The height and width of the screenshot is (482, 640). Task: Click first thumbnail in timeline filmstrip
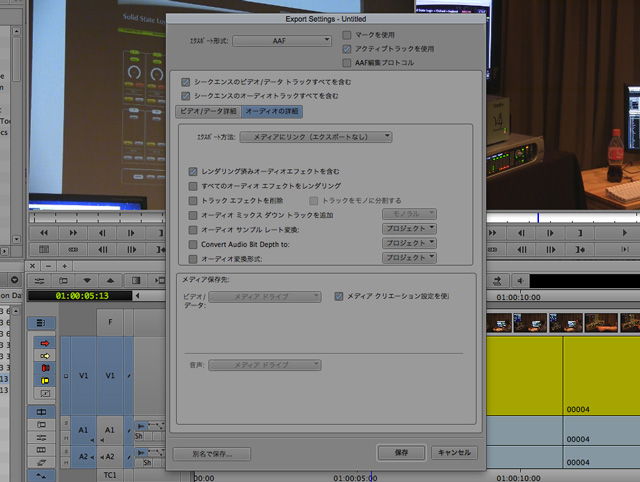(499, 323)
